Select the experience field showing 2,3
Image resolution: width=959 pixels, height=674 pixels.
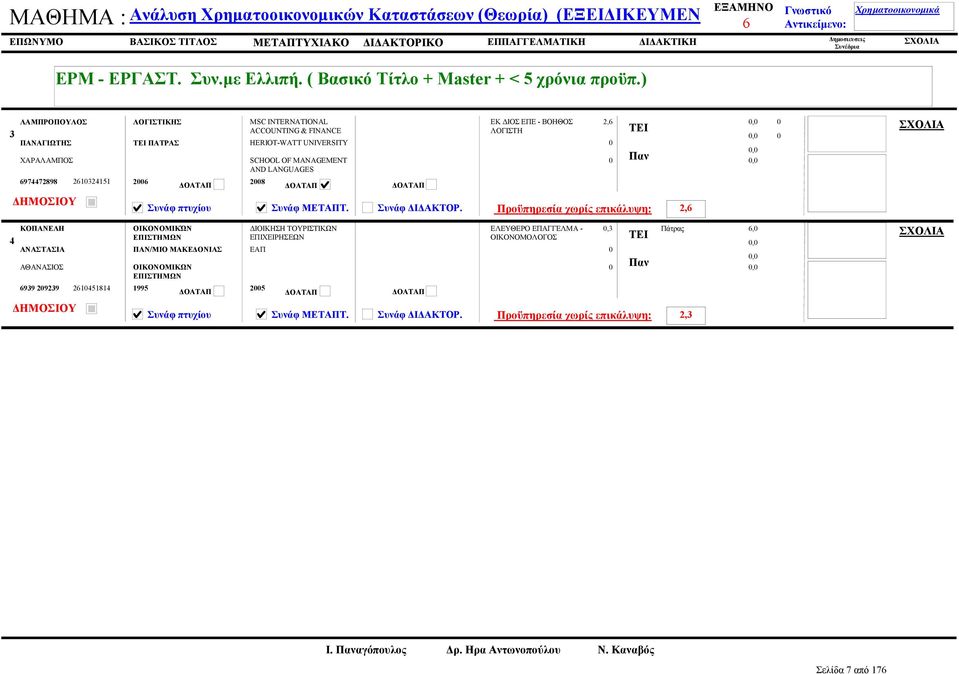tap(686, 315)
